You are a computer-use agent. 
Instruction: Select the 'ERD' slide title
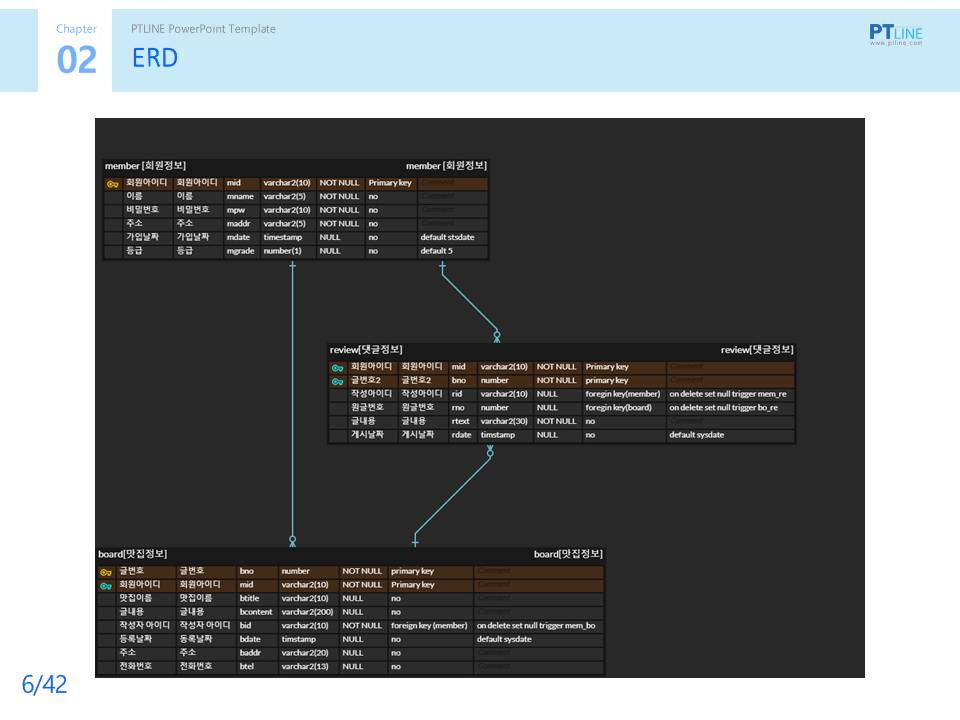tap(155, 58)
